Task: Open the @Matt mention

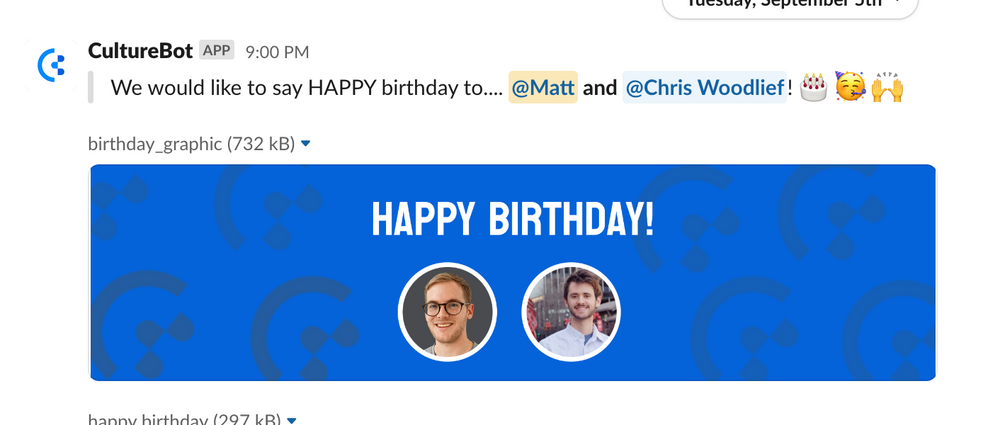Action: pyautogui.click(x=543, y=87)
